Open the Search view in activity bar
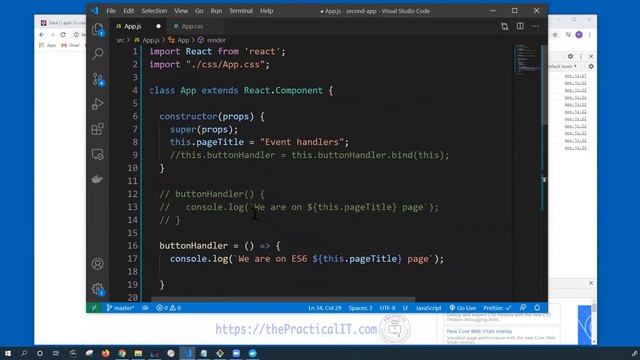 pyautogui.click(x=98, y=53)
